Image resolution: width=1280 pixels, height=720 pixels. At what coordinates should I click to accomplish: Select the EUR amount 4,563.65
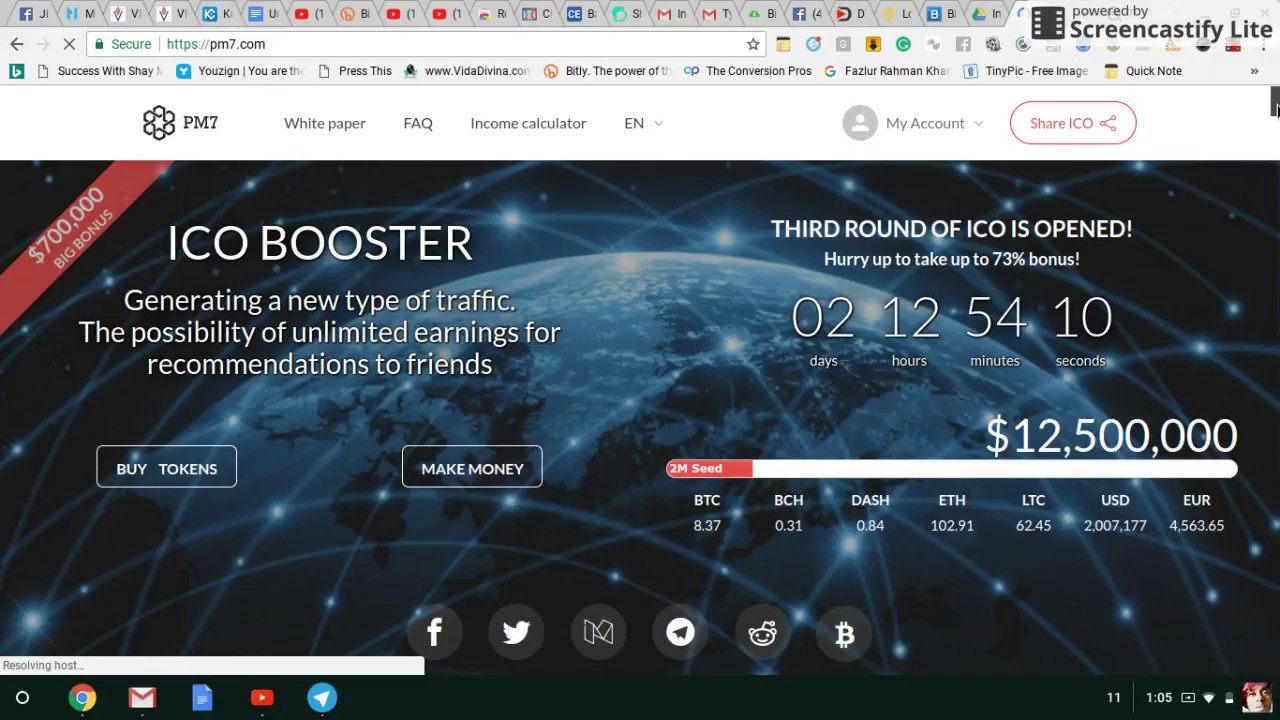(x=1196, y=525)
